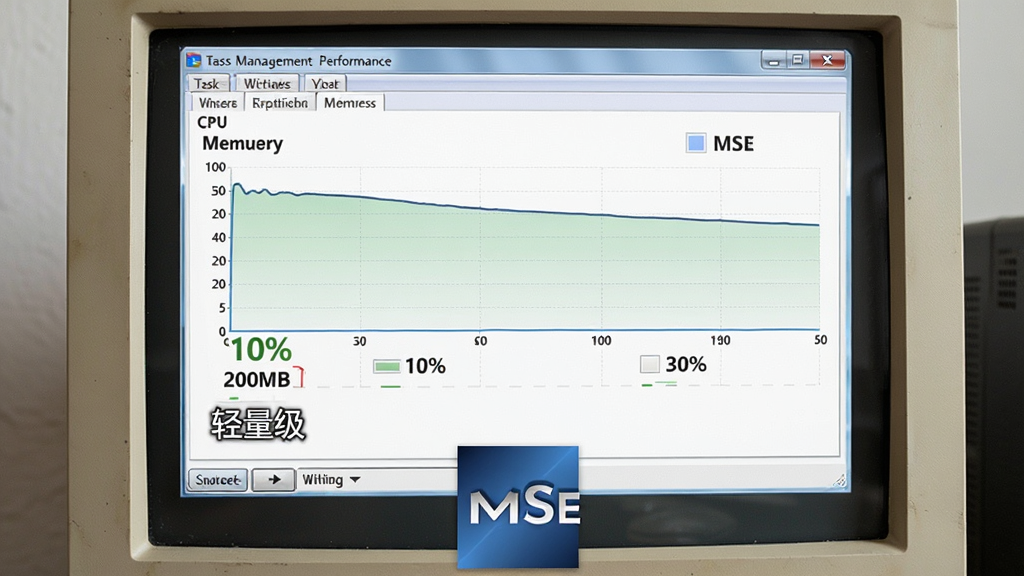Click the MSE legend label
Image resolution: width=1024 pixels, height=576 pixels.
click(733, 144)
